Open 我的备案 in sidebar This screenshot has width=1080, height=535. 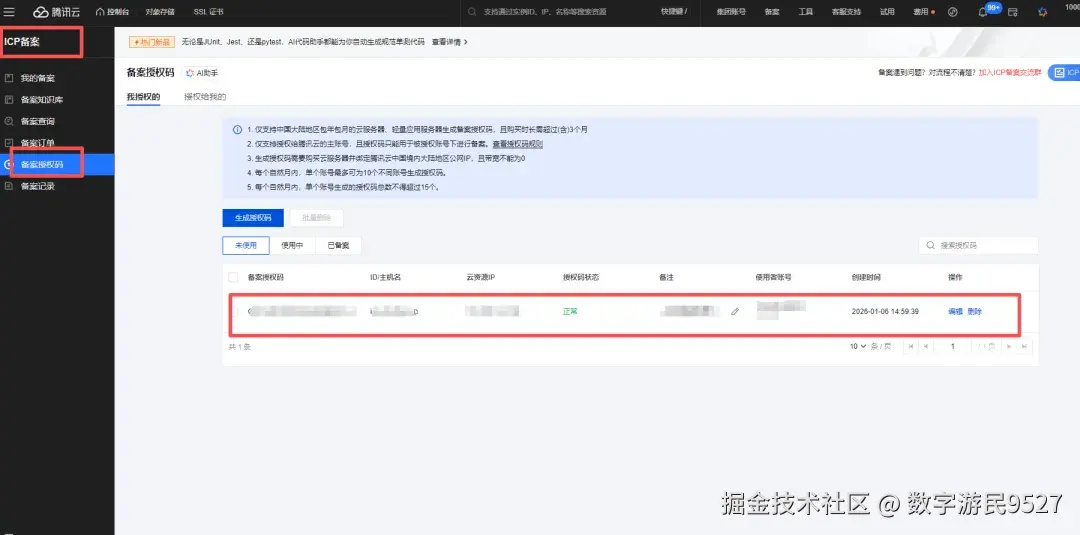tap(38, 78)
